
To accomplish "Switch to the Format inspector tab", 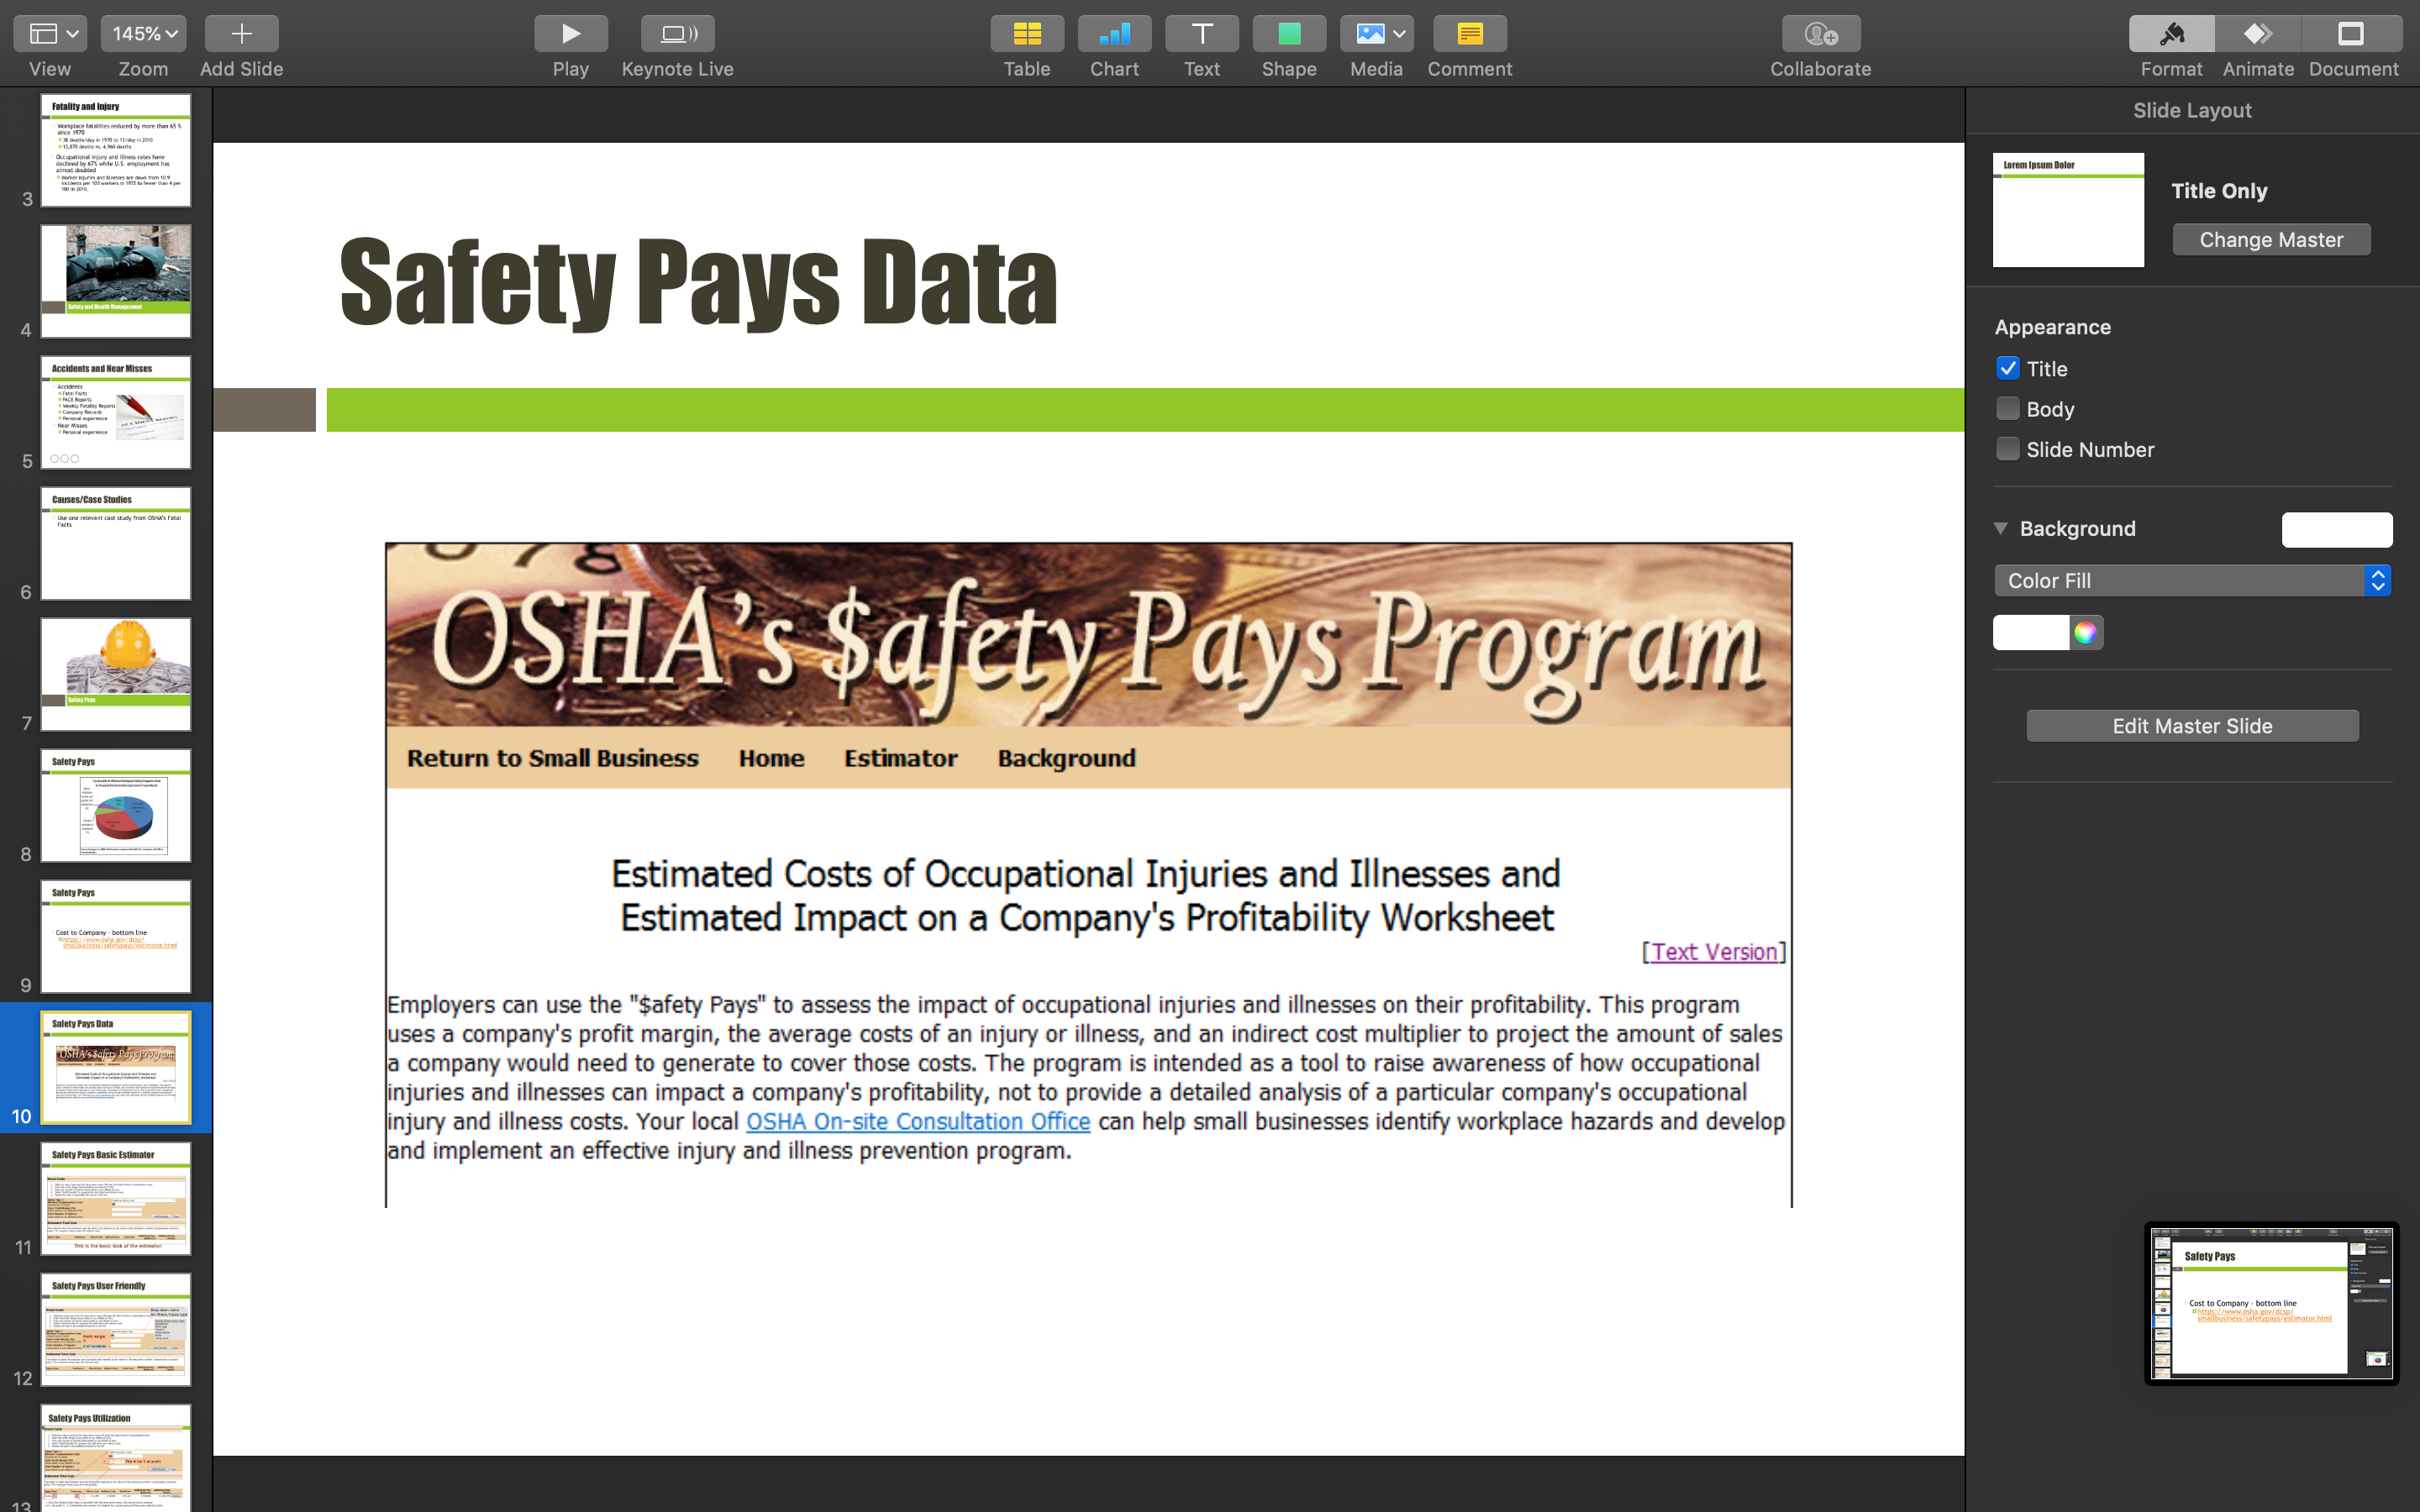I will tap(2171, 34).
